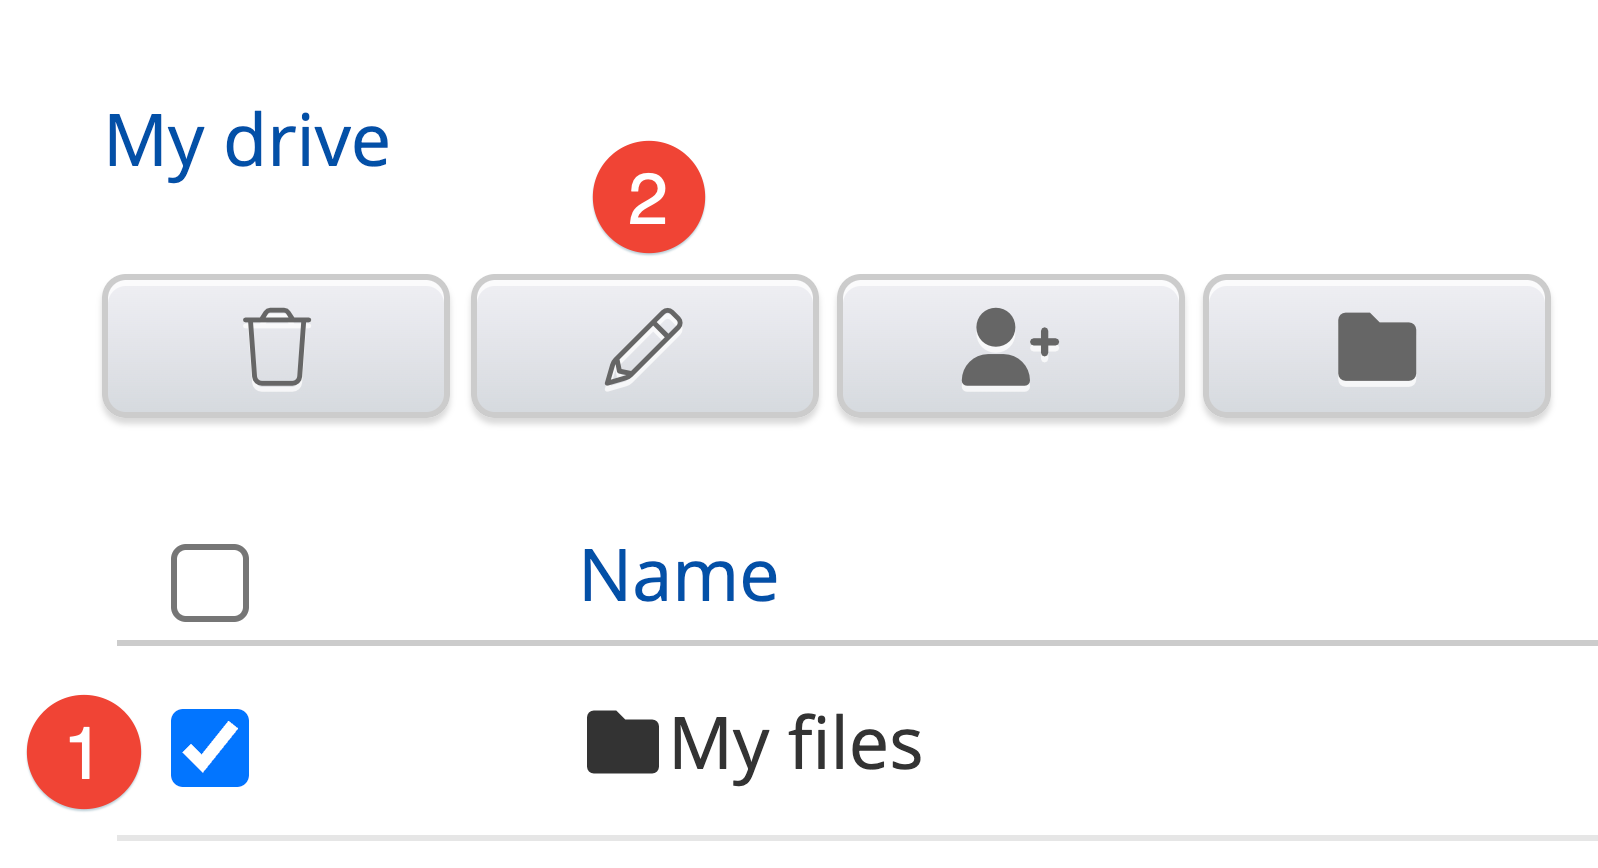Go to the My drive heading link

247,142
